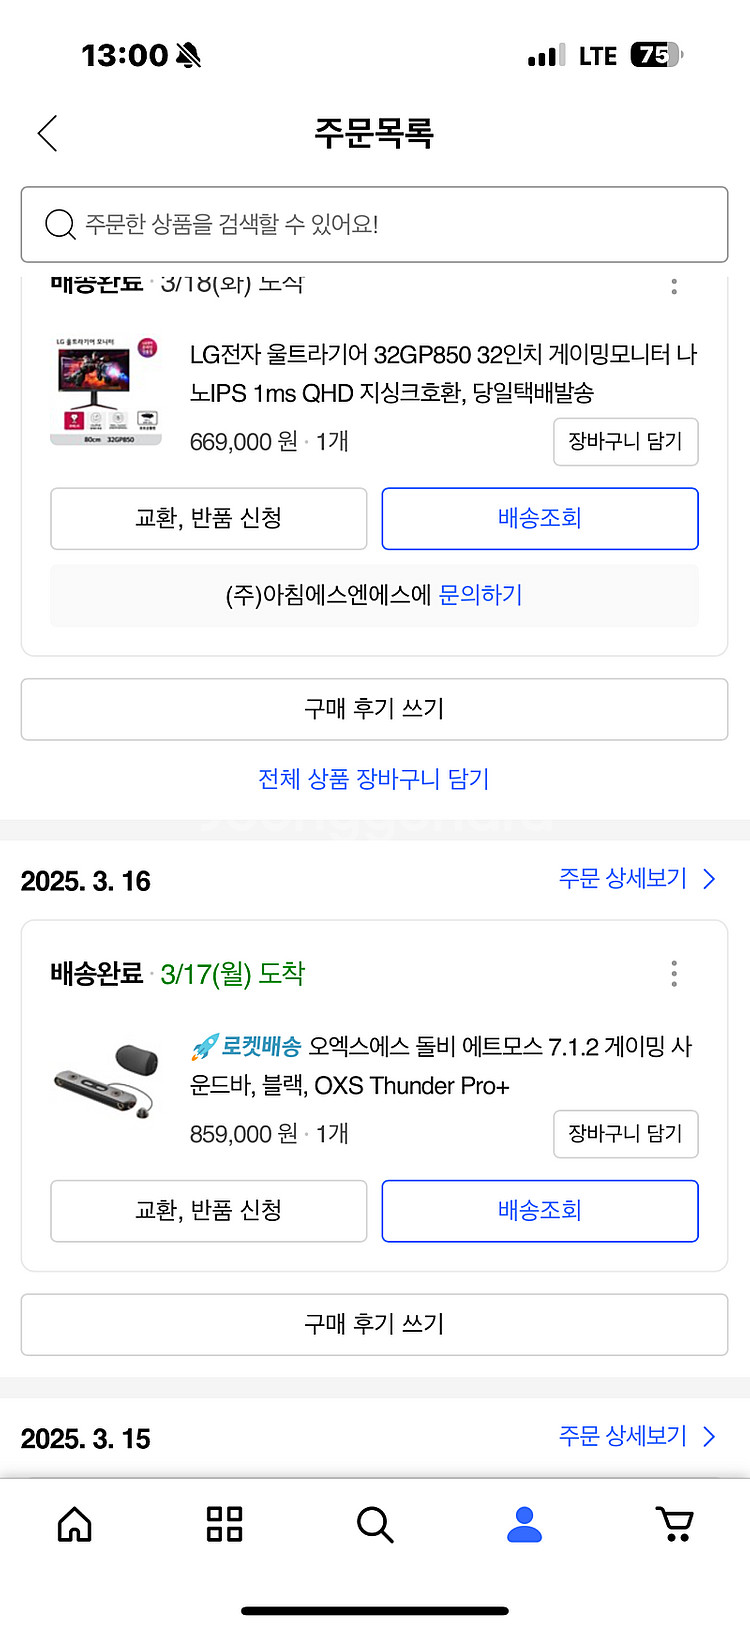Open the home tab icon

point(75,1524)
